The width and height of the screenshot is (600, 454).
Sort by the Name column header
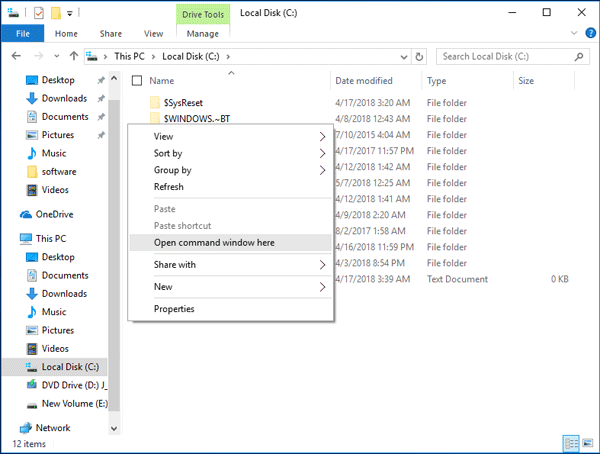pyautogui.click(x=161, y=81)
